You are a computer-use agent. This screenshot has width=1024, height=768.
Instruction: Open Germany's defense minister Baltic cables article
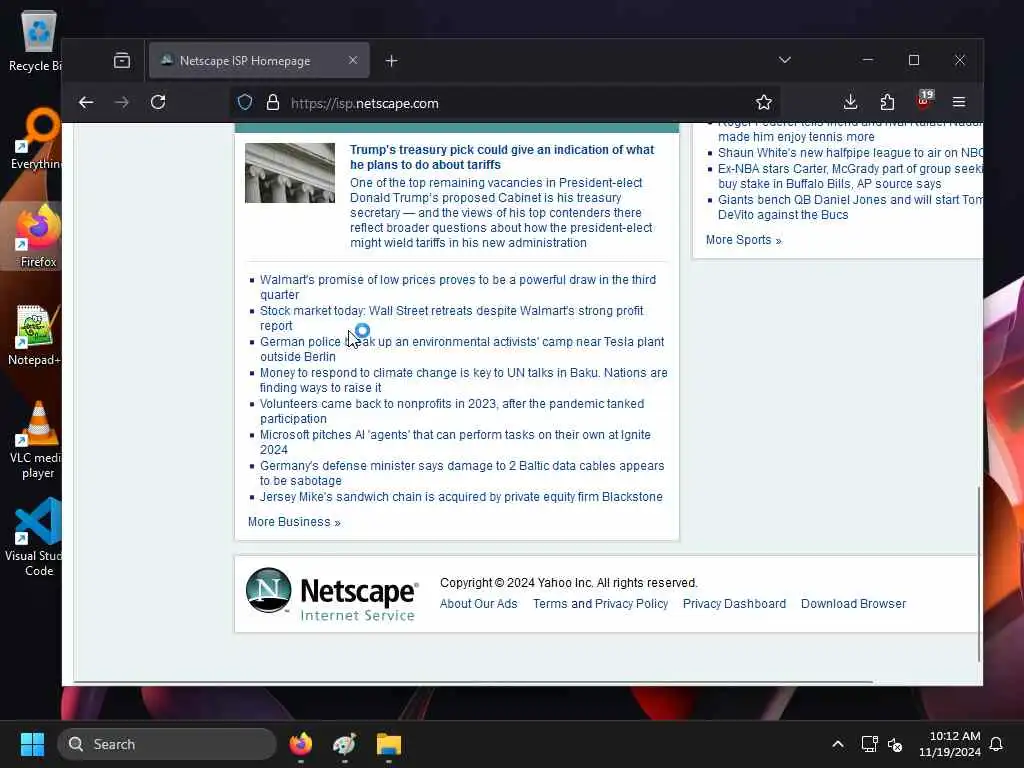pos(462,473)
